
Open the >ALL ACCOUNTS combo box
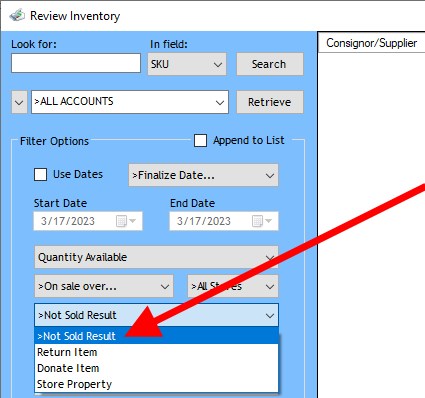tap(130, 102)
